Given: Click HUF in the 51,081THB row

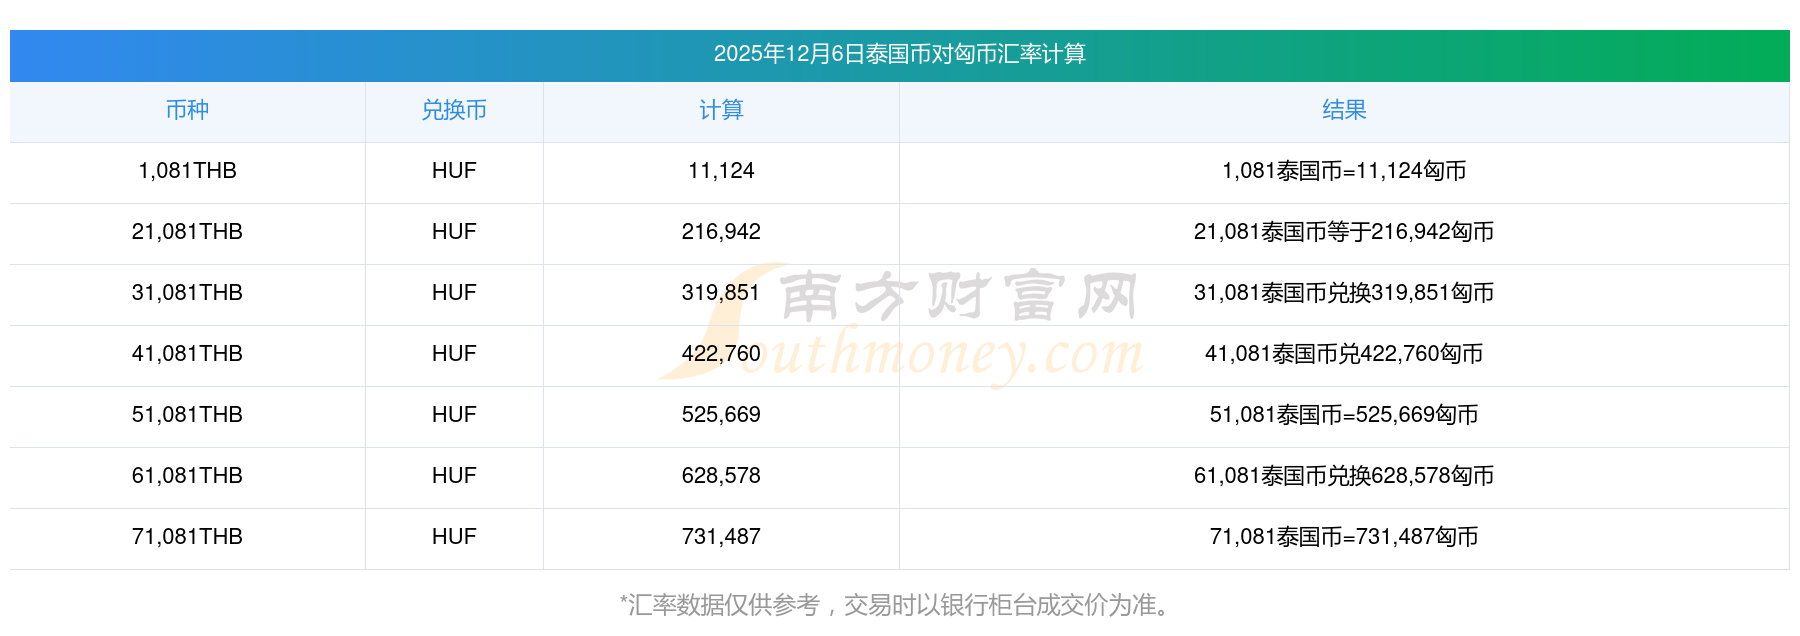Looking at the screenshot, I should (454, 415).
